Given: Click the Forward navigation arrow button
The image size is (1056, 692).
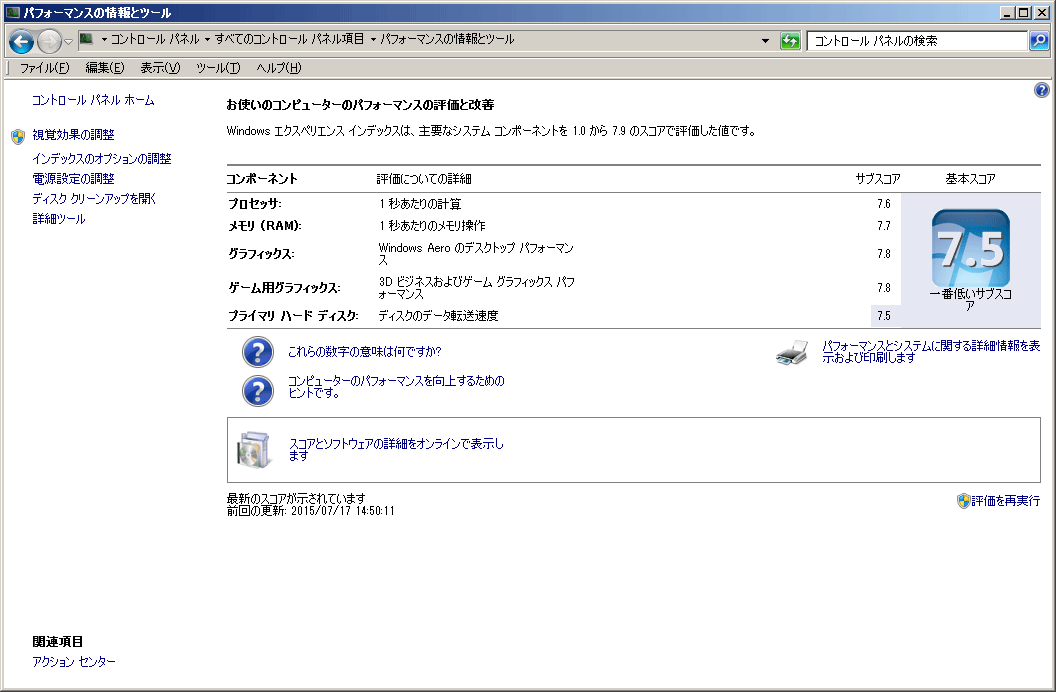Looking at the screenshot, I should pyautogui.click(x=49, y=41).
